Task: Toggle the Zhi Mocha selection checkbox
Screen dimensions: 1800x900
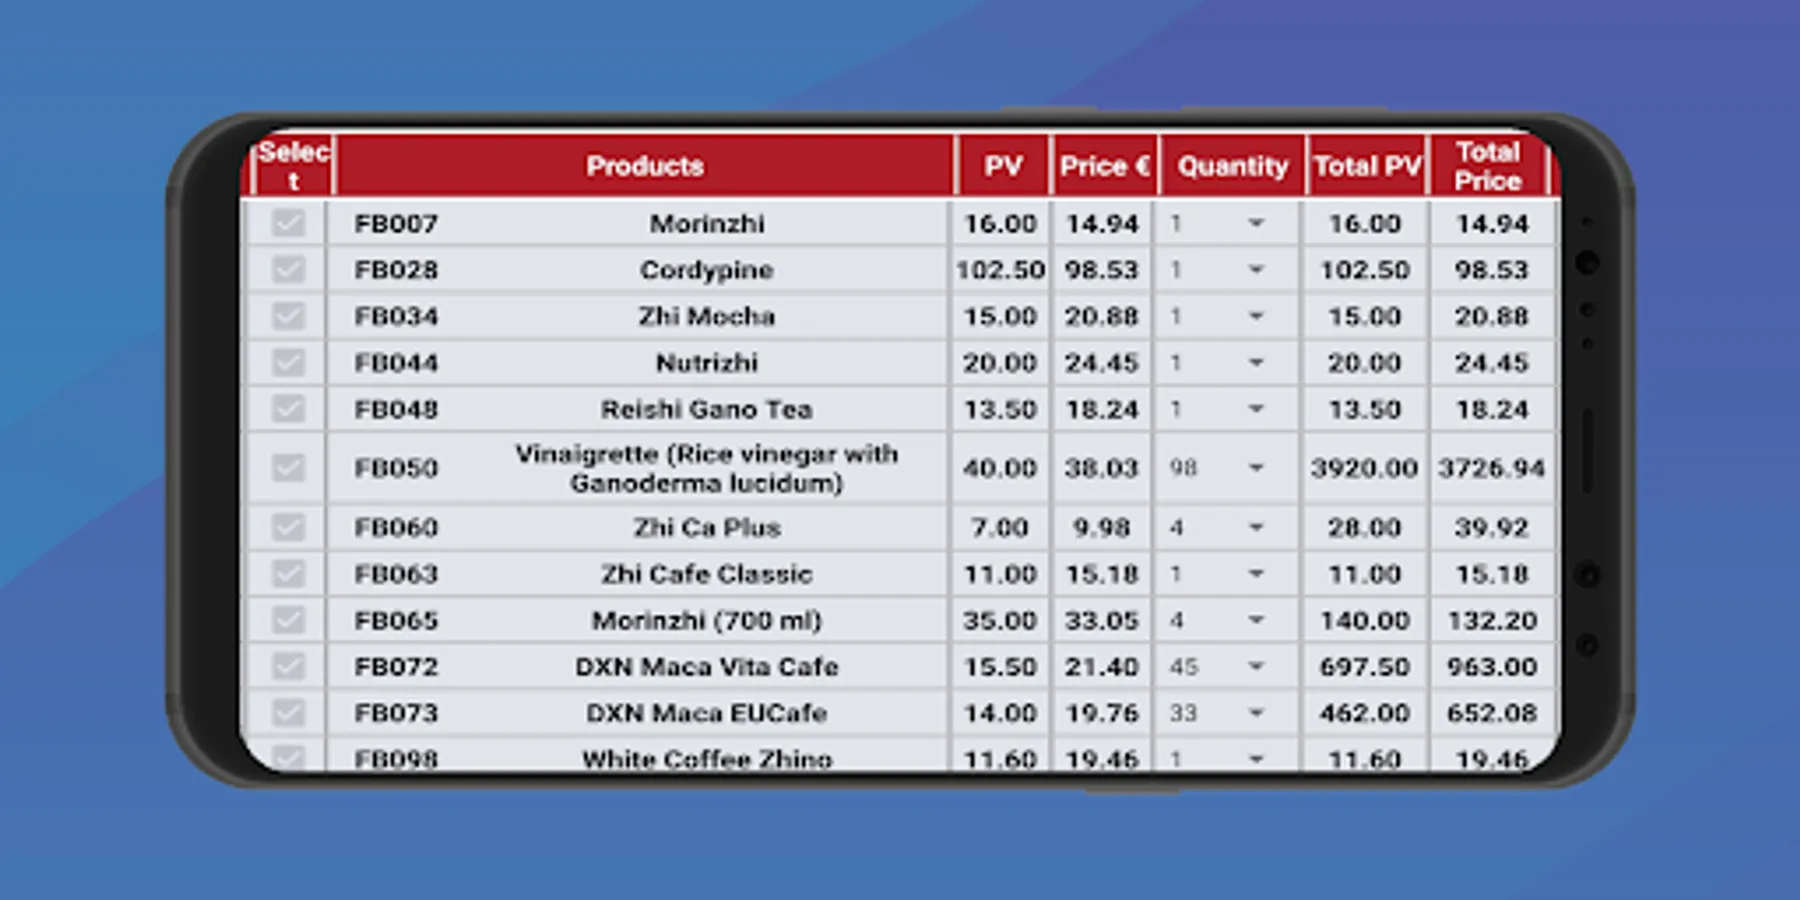Action: [x=288, y=316]
